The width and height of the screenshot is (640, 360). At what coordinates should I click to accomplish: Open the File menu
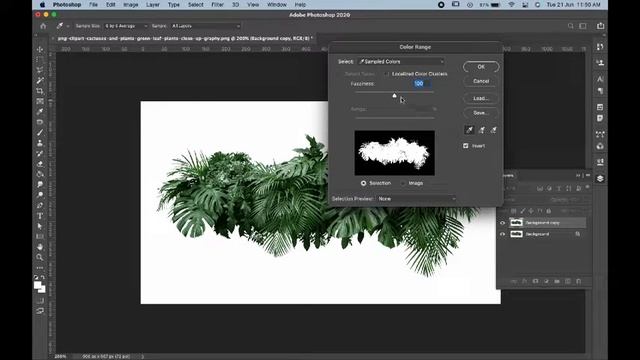coord(93,5)
